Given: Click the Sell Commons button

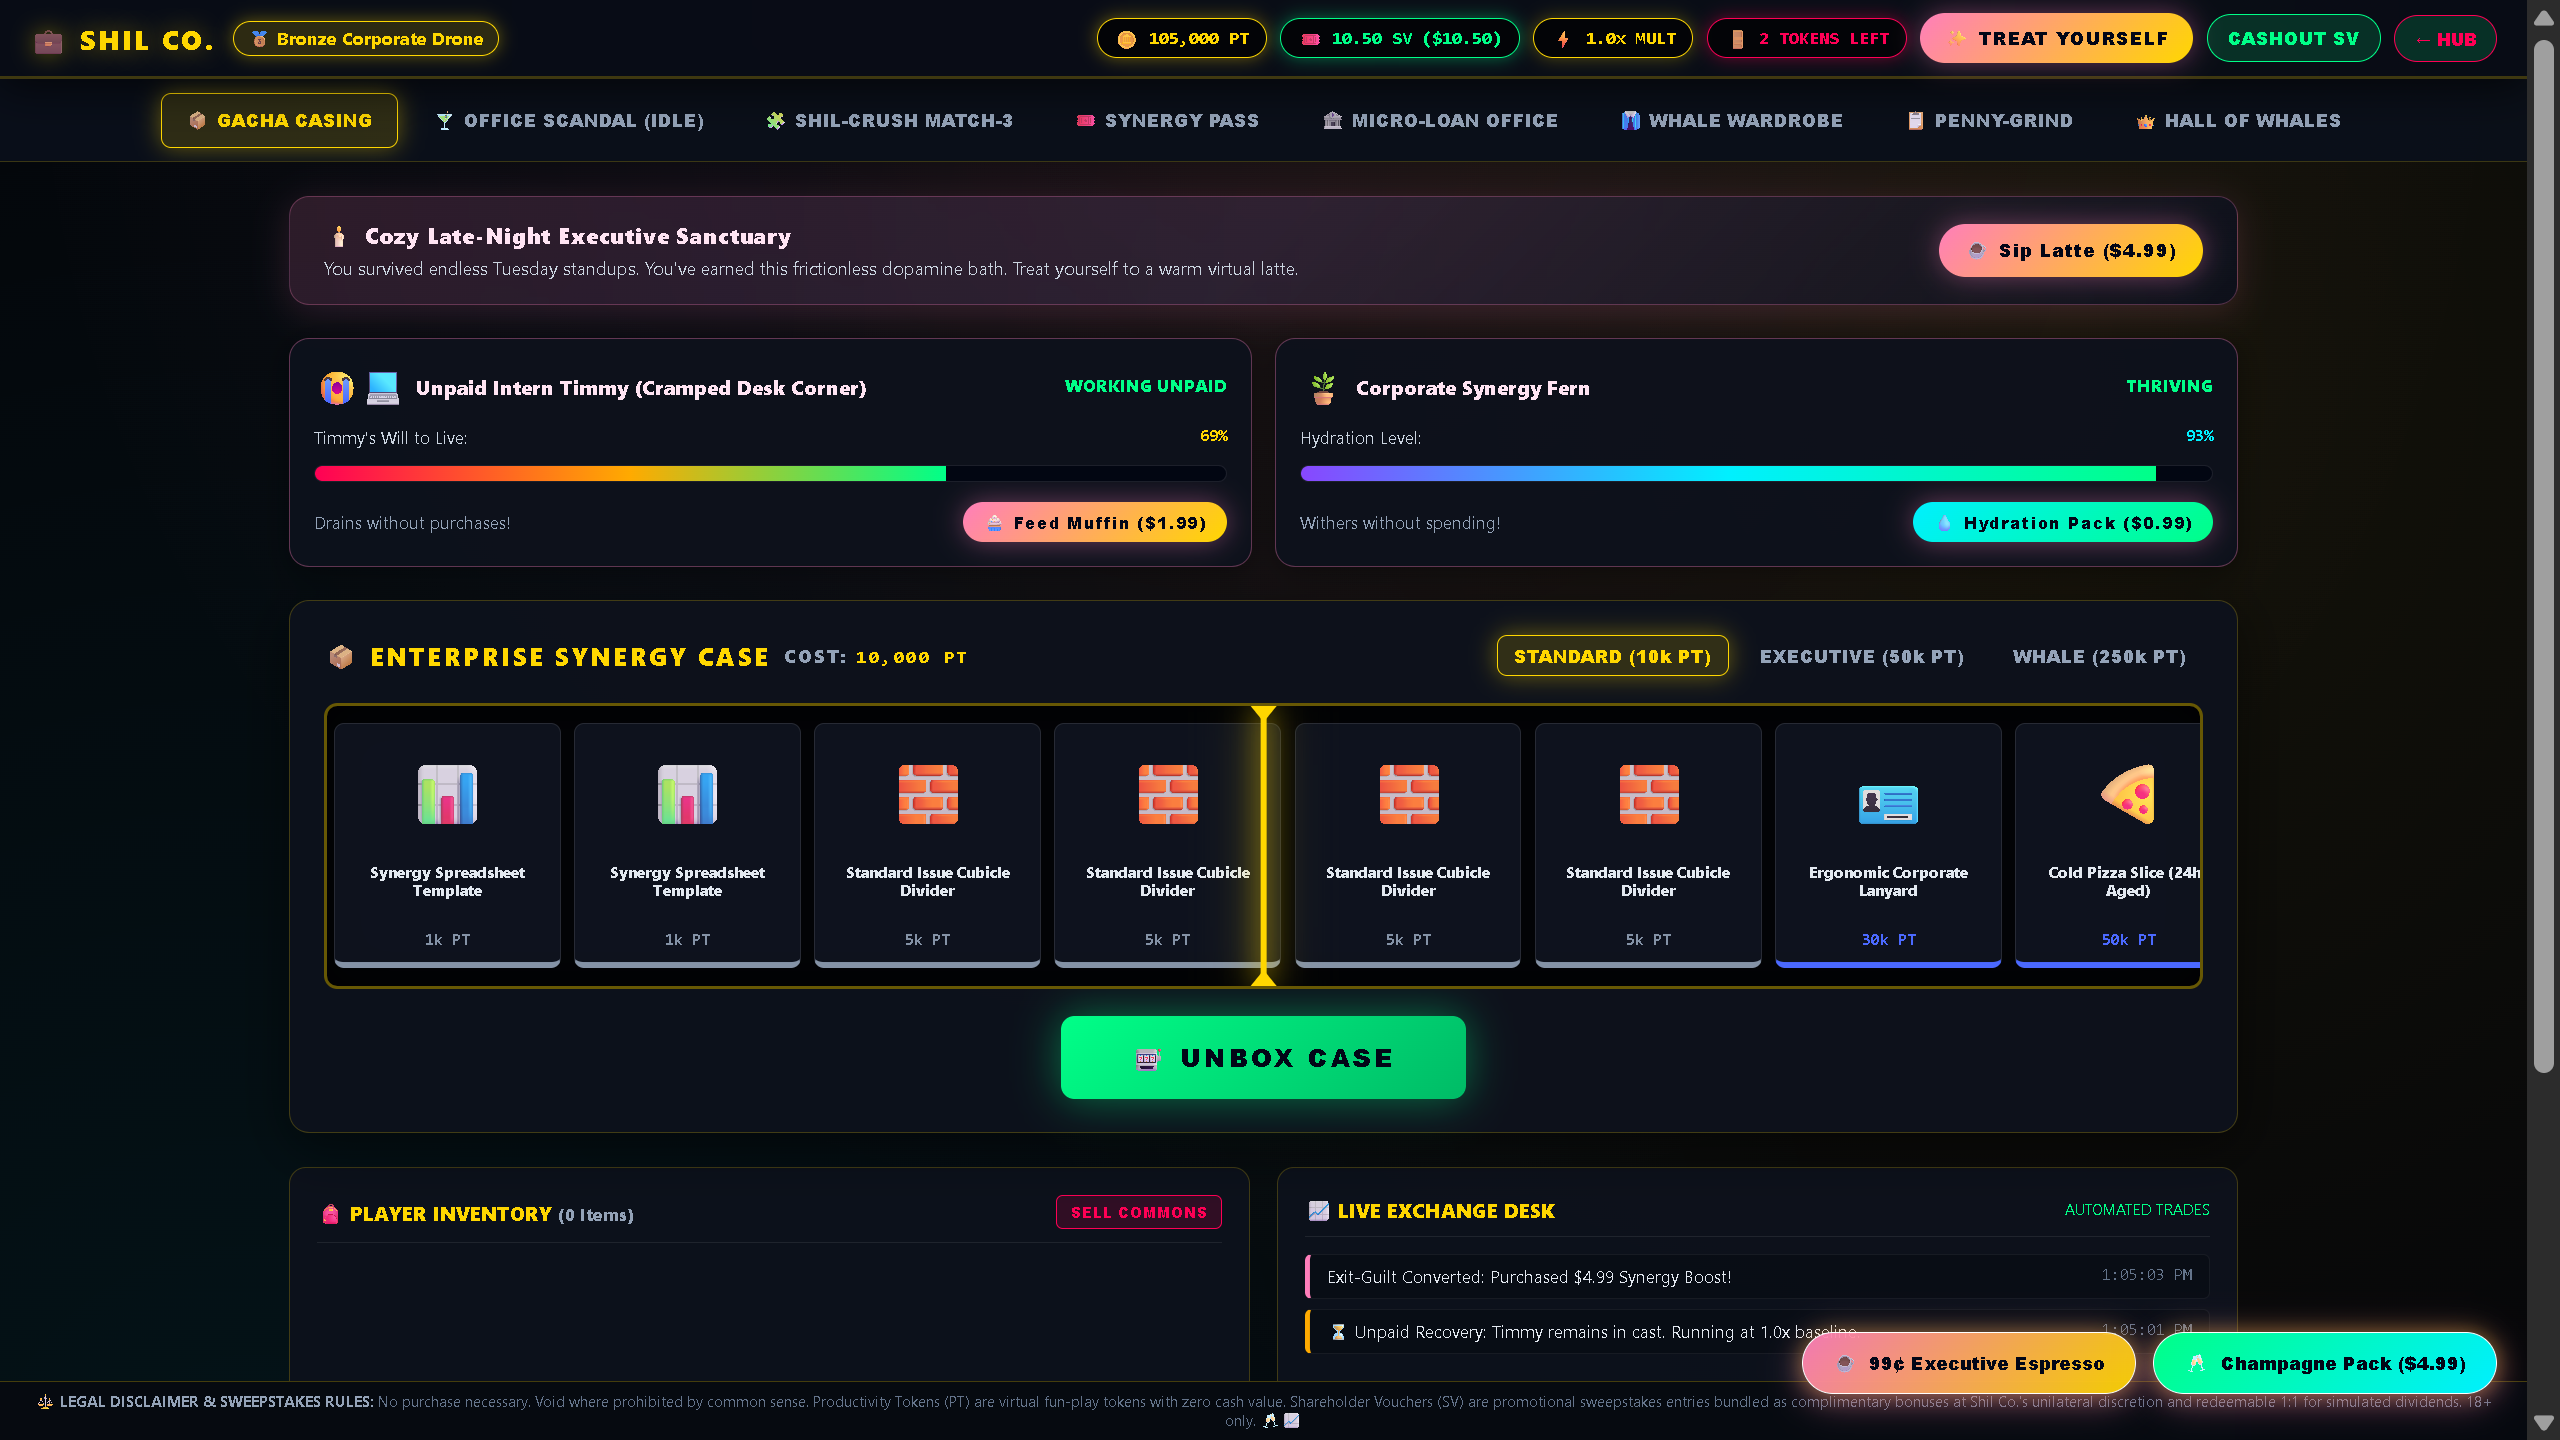Looking at the screenshot, I should click(x=1139, y=1212).
